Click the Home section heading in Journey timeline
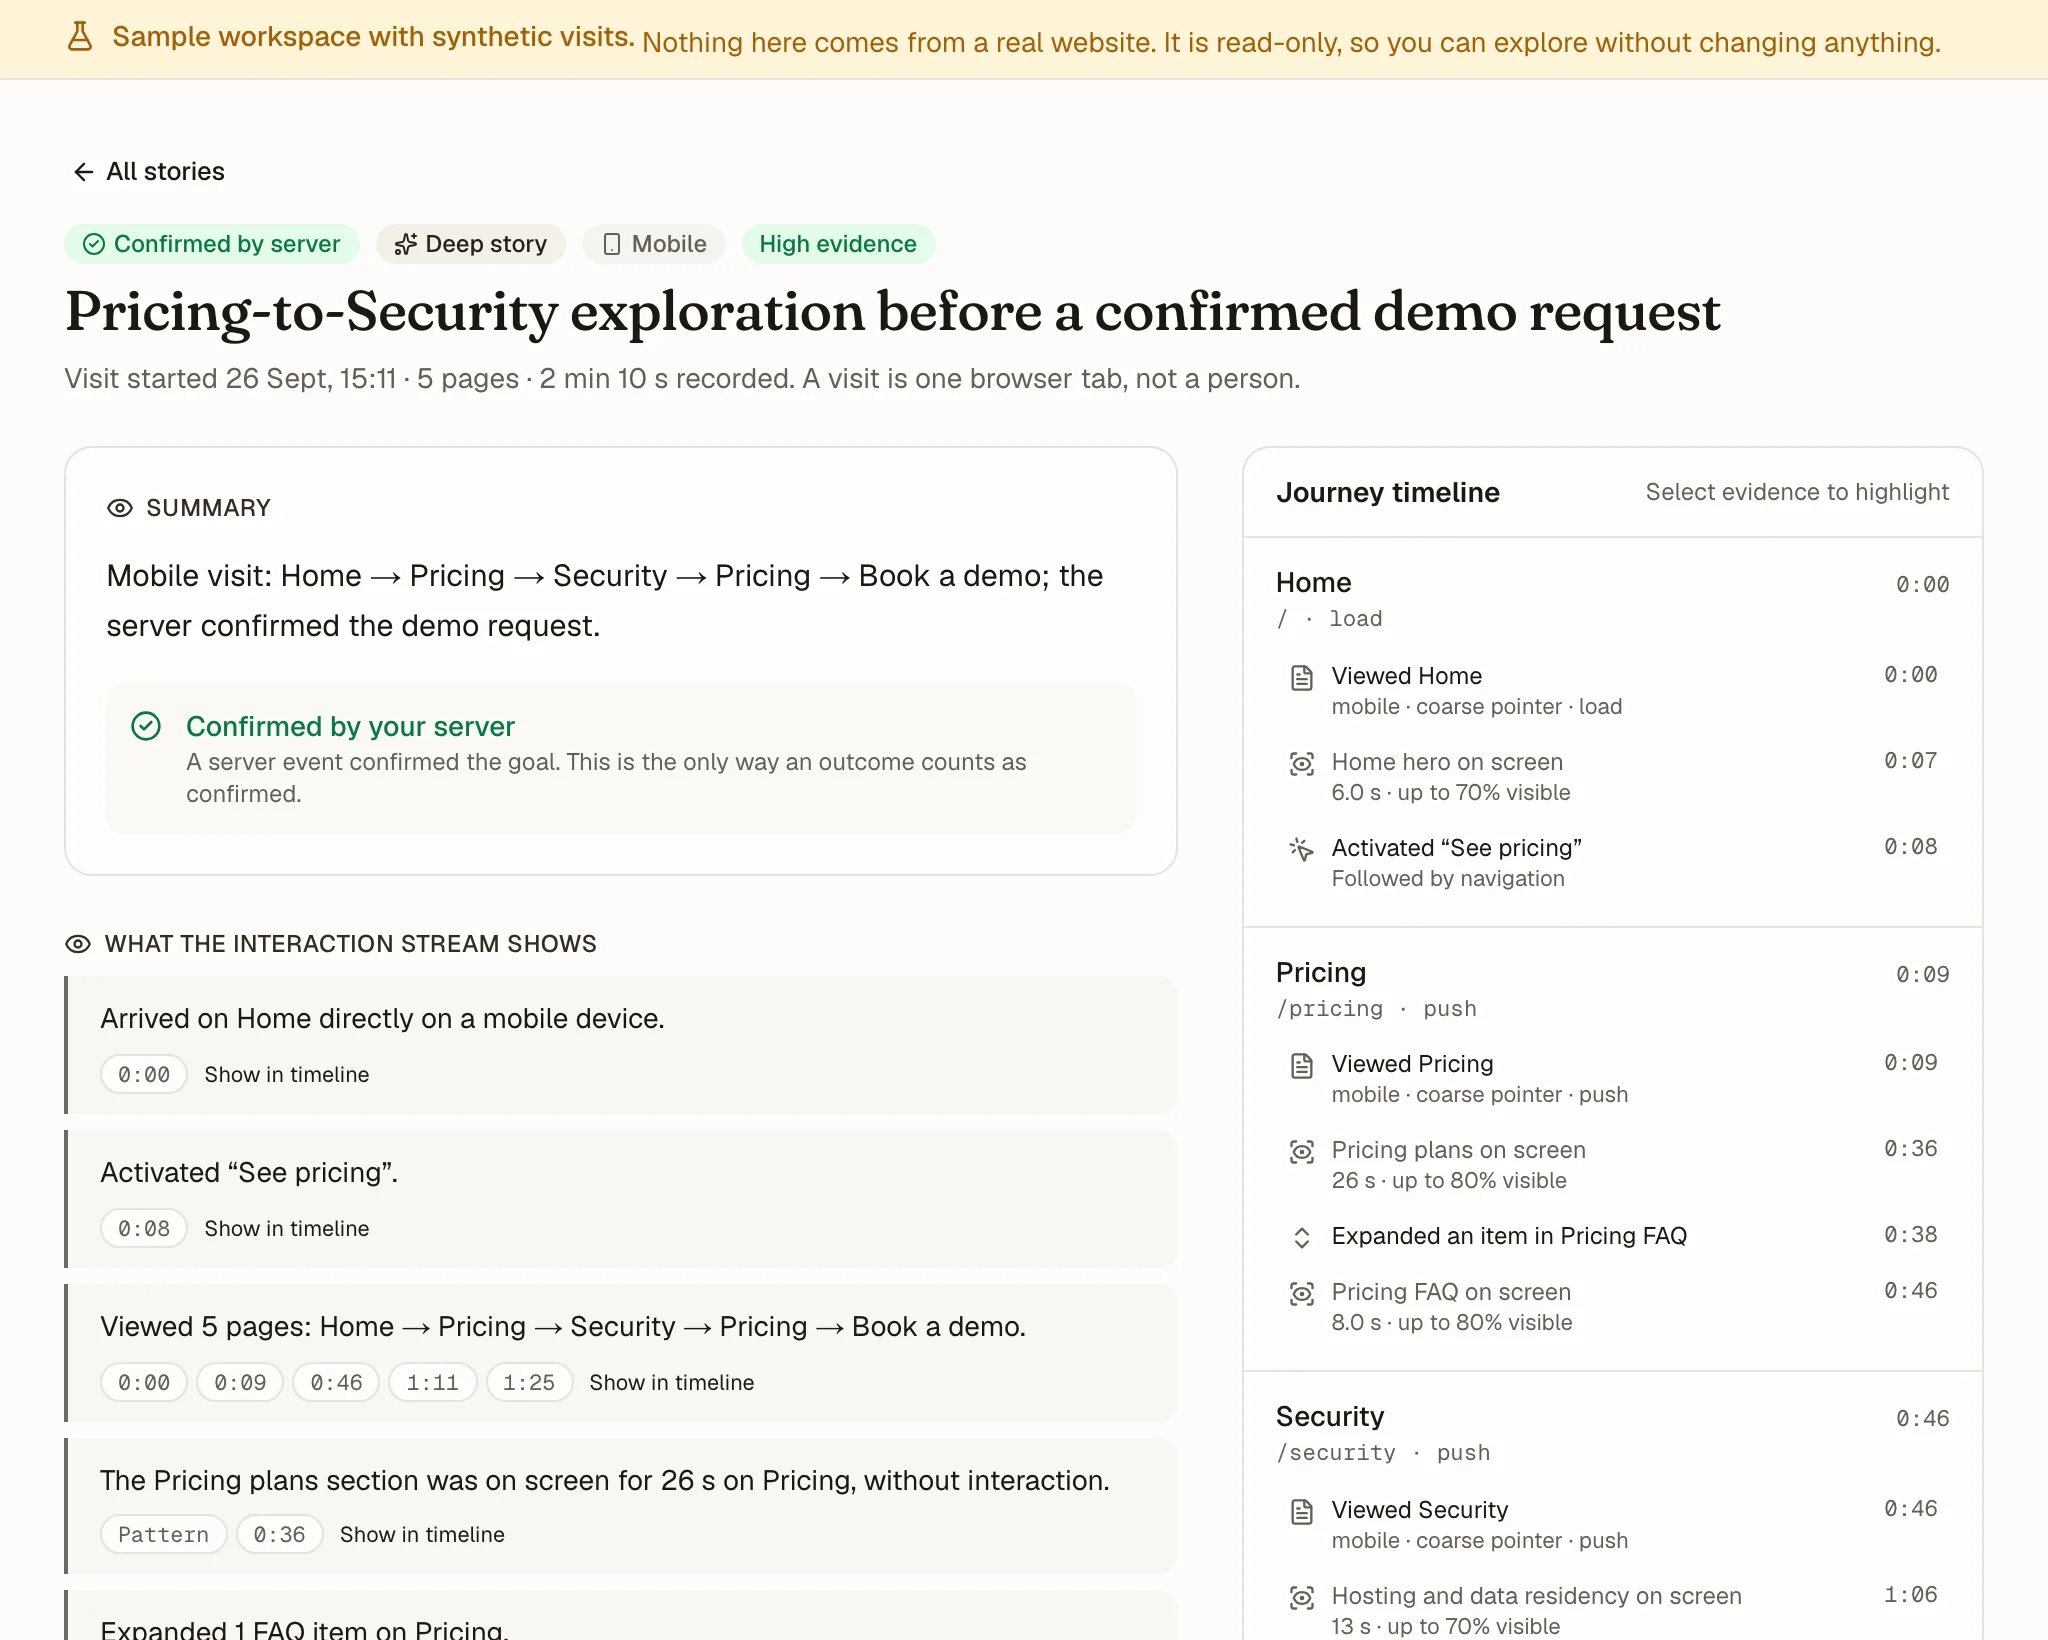The width and height of the screenshot is (2048, 1640). point(1313,582)
